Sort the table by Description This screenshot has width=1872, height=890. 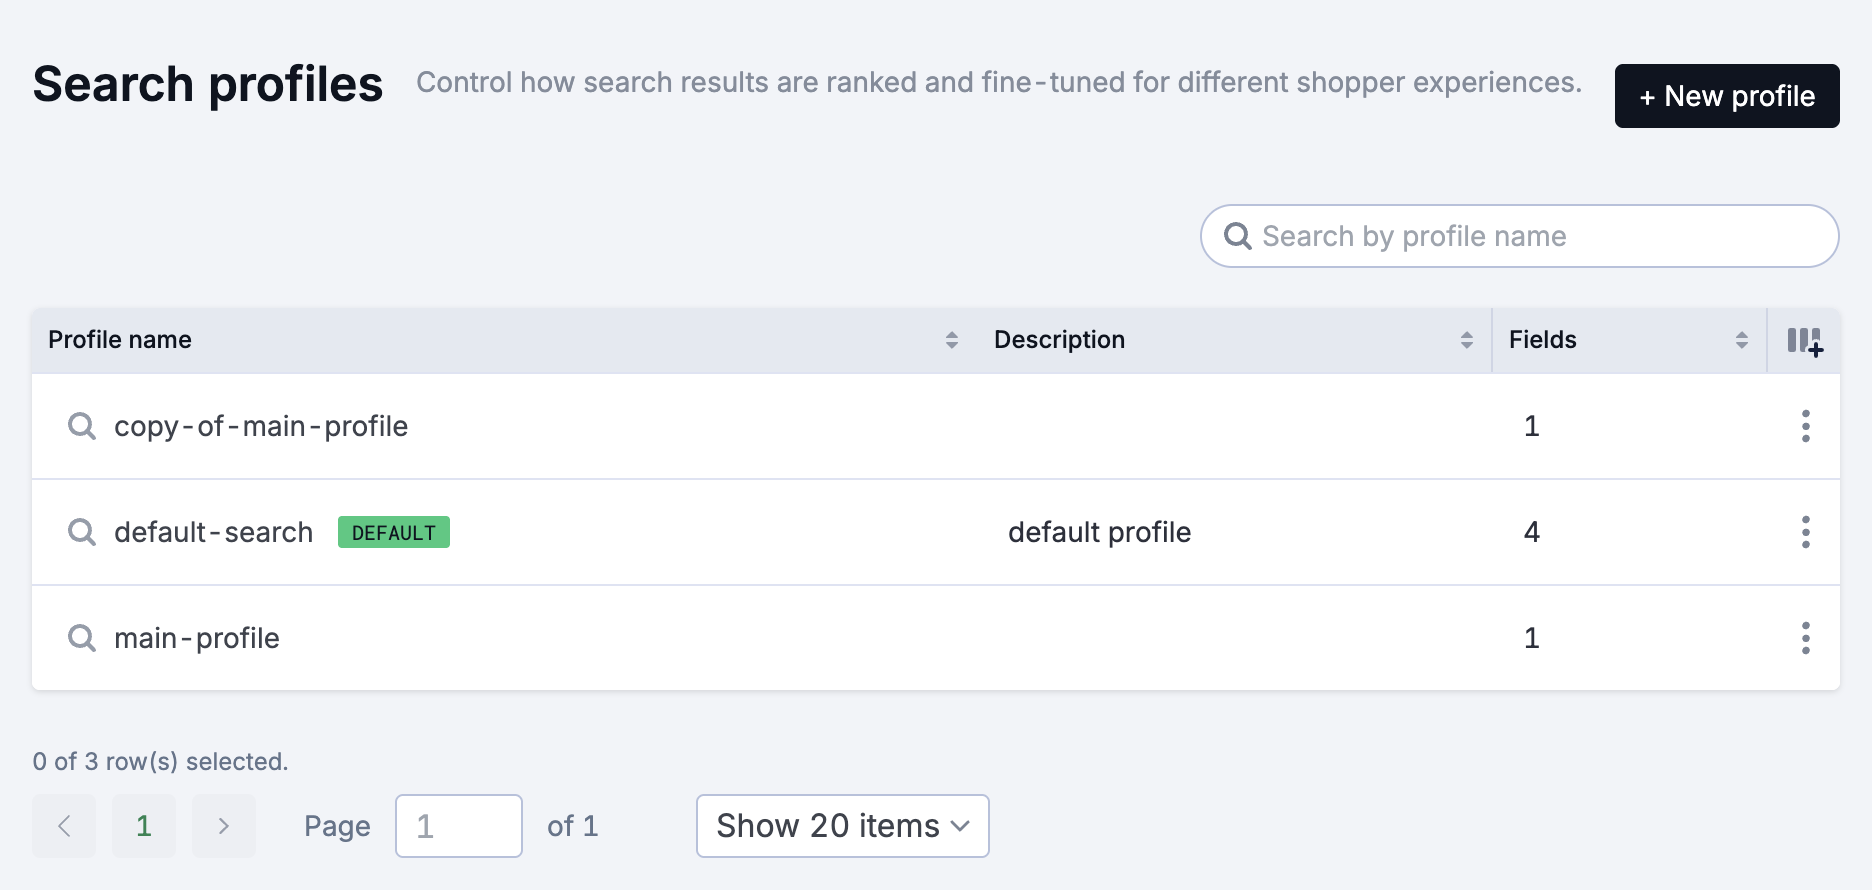[x=1467, y=340]
